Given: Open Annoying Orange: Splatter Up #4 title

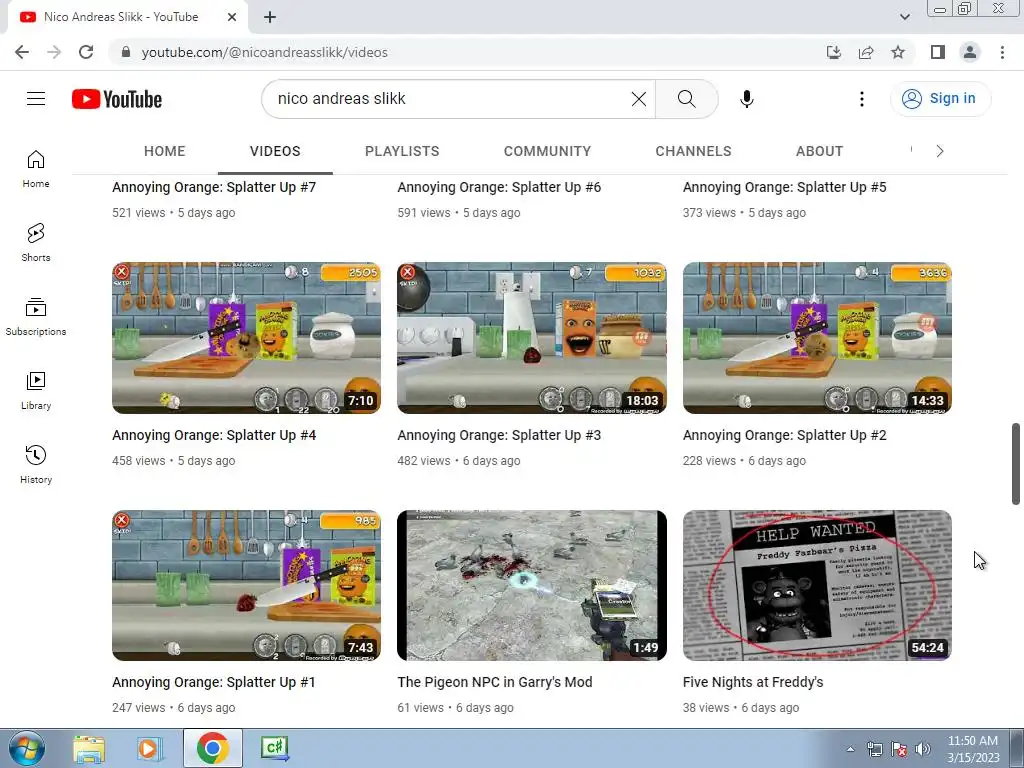Looking at the screenshot, I should 214,436.
